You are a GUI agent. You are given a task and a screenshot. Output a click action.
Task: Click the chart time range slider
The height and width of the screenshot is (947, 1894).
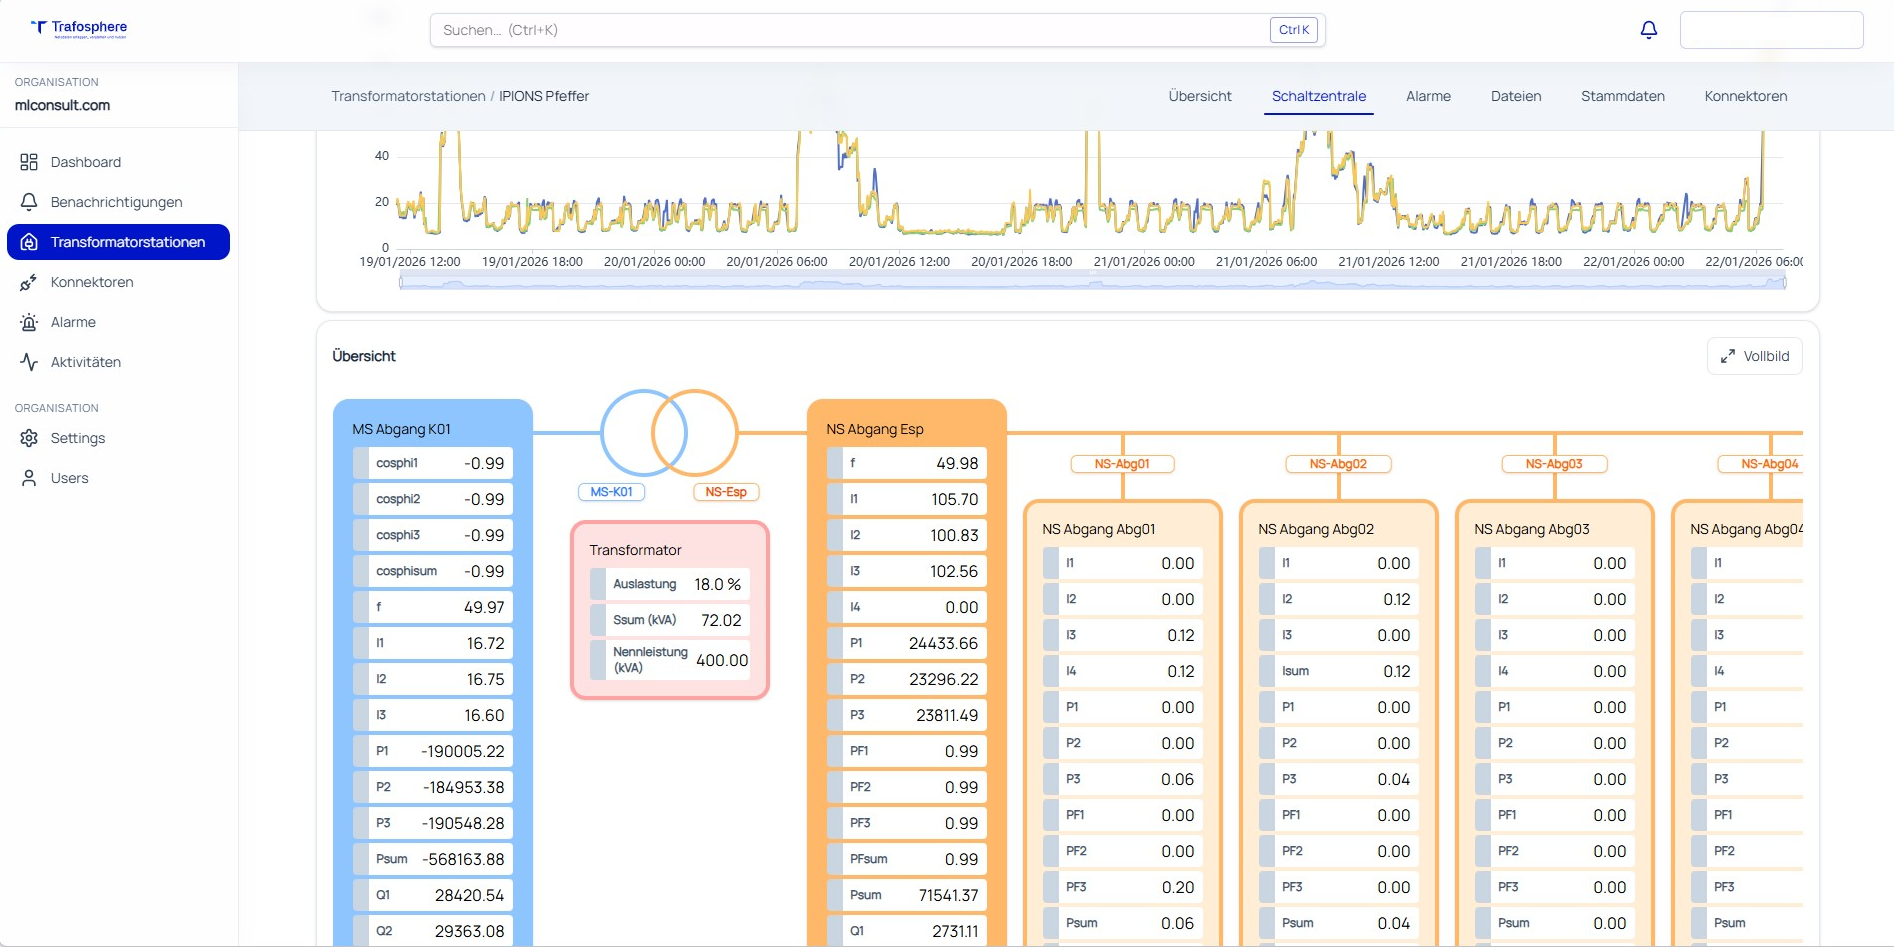point(1092,283)
